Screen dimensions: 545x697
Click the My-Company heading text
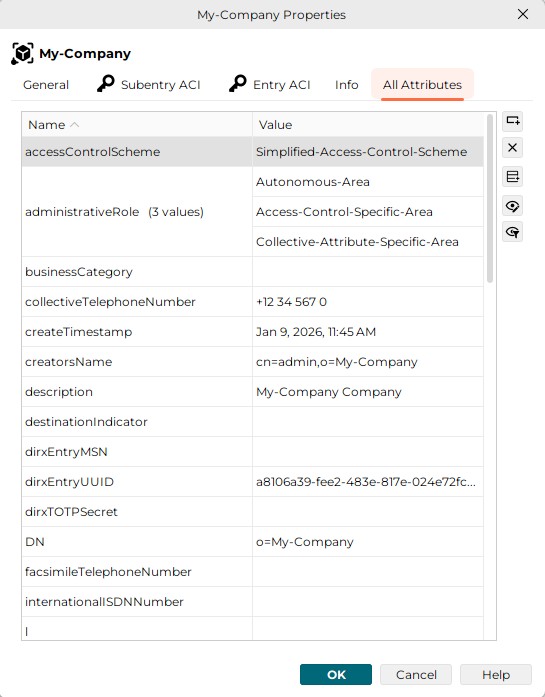pos(85,54)
